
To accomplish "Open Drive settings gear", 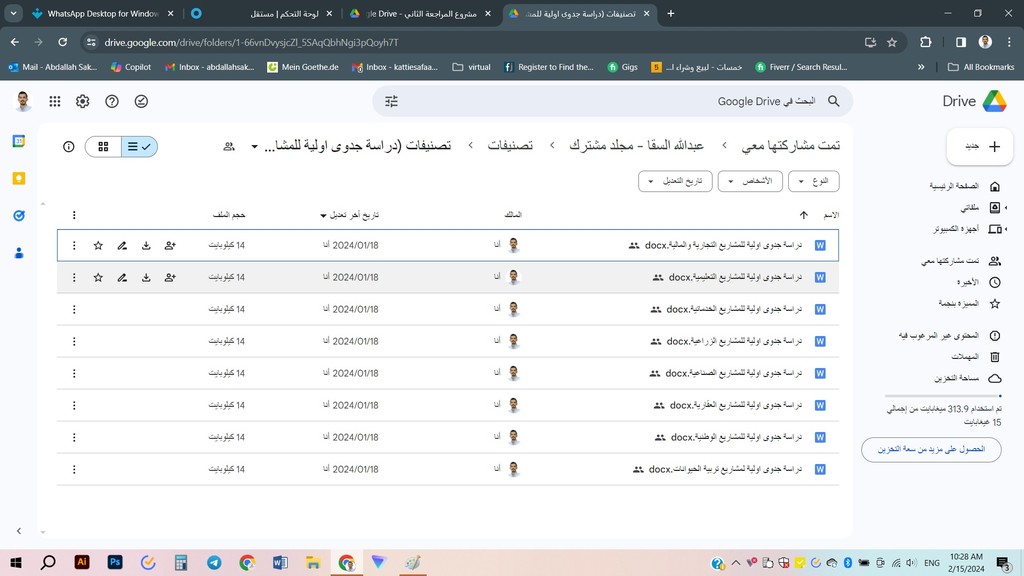I will pos(83,101).
